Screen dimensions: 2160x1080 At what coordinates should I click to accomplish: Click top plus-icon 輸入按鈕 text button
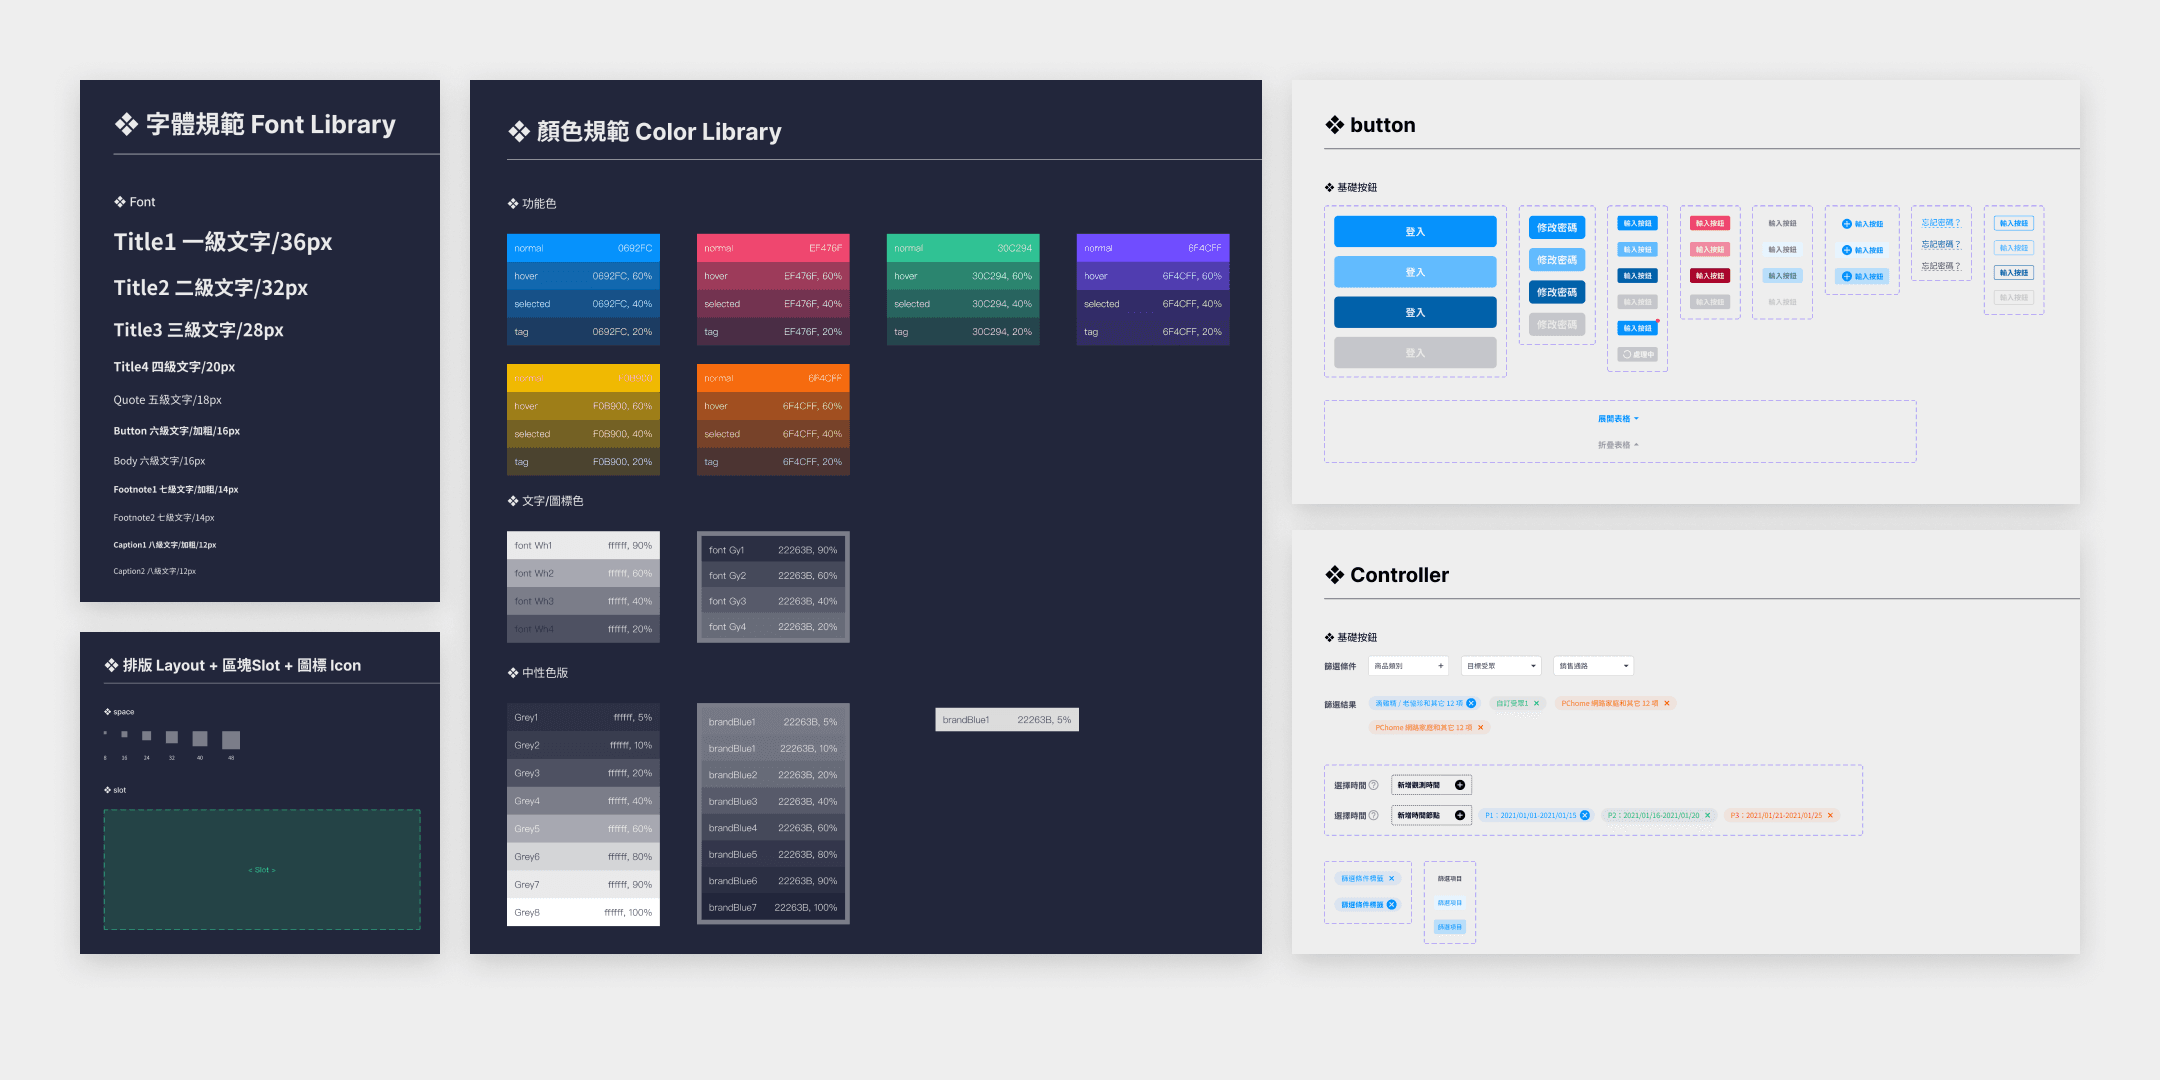(x=1862, y=224)
